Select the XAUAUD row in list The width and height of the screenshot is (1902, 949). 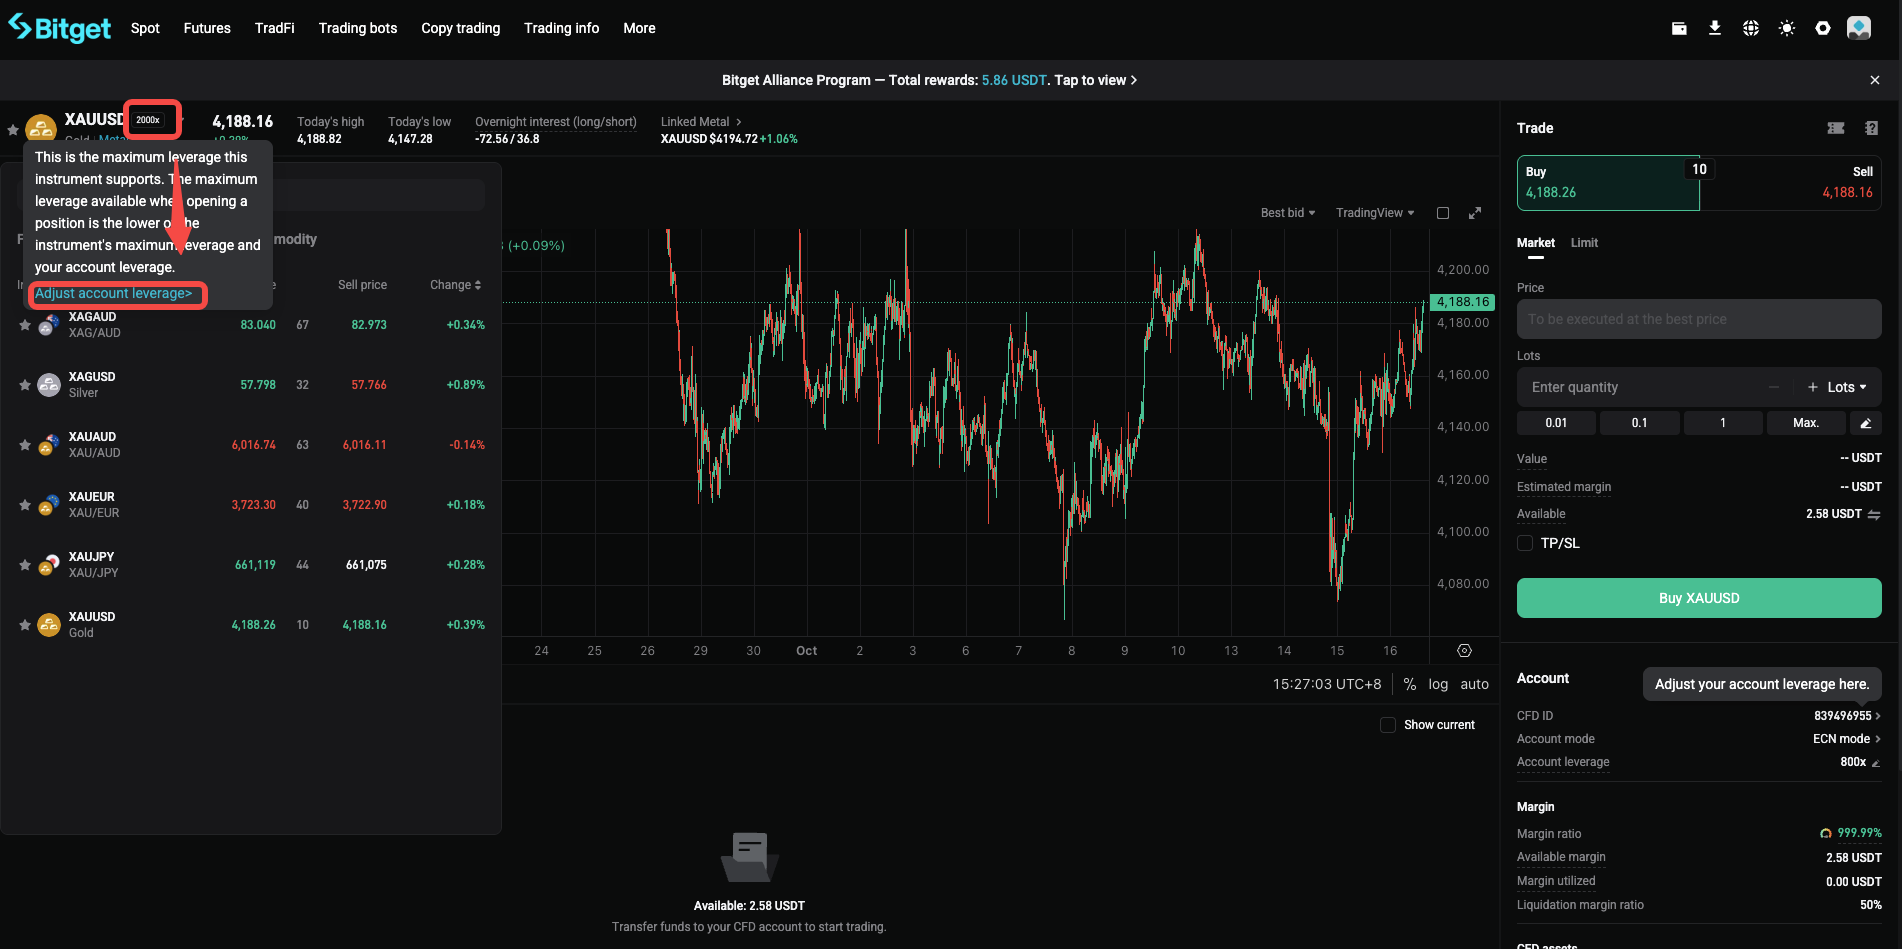251,445
